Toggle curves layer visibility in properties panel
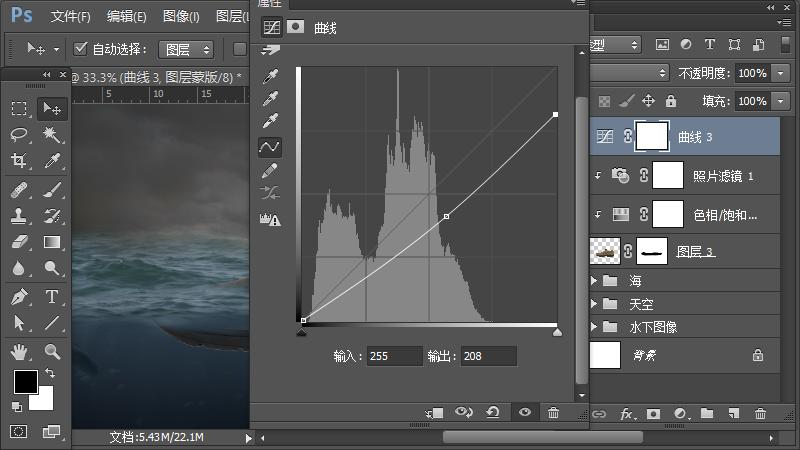 click(523, 412)
